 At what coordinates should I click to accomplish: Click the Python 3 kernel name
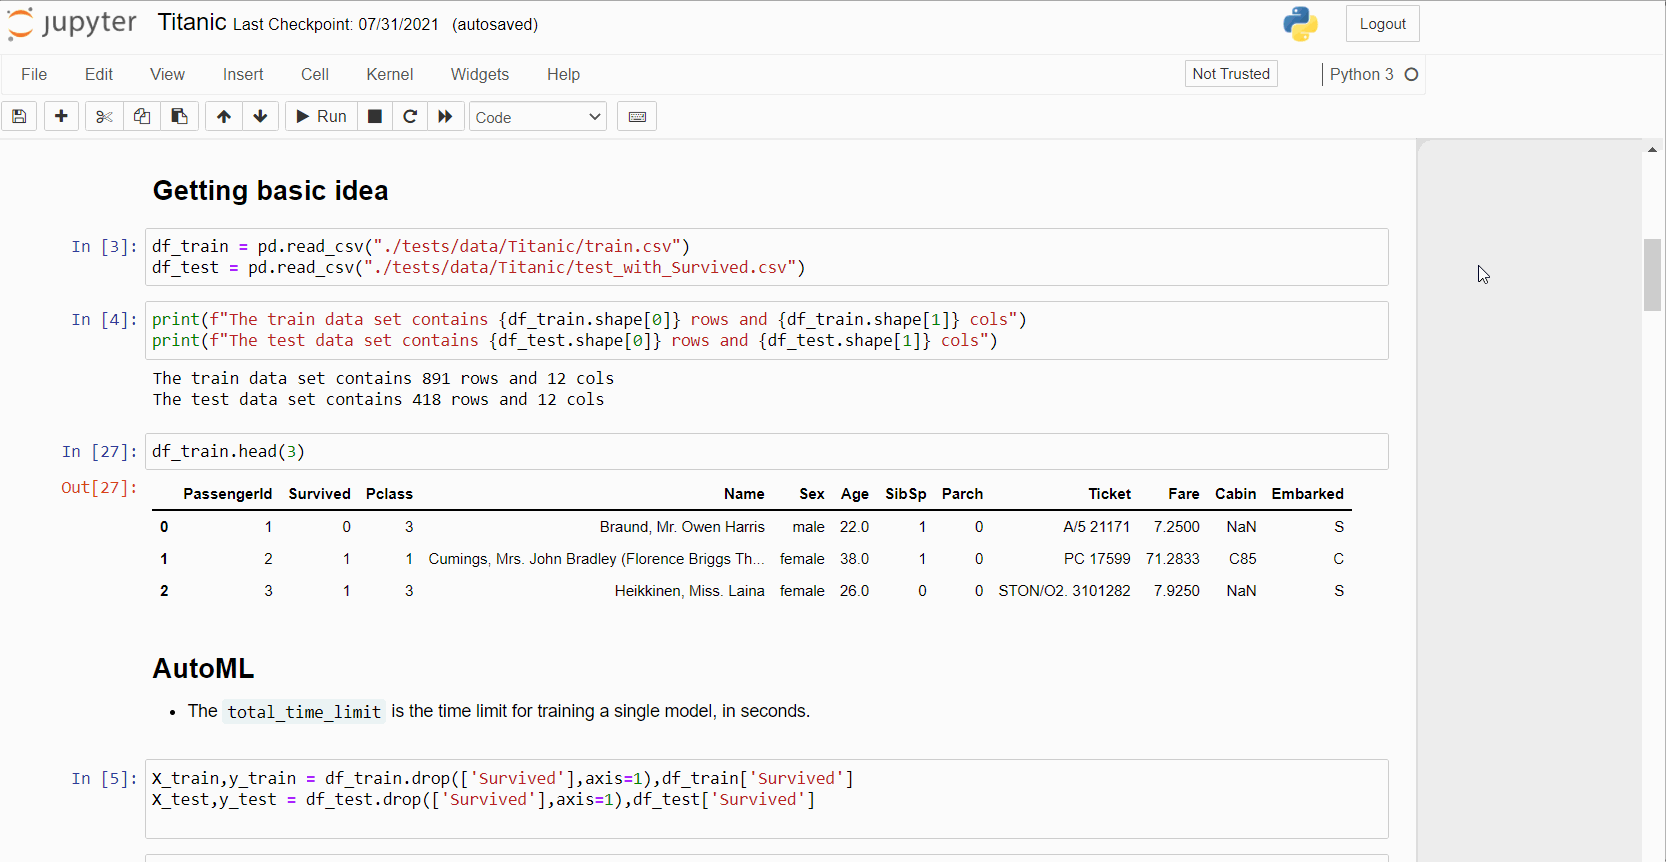coord(1361,75)
